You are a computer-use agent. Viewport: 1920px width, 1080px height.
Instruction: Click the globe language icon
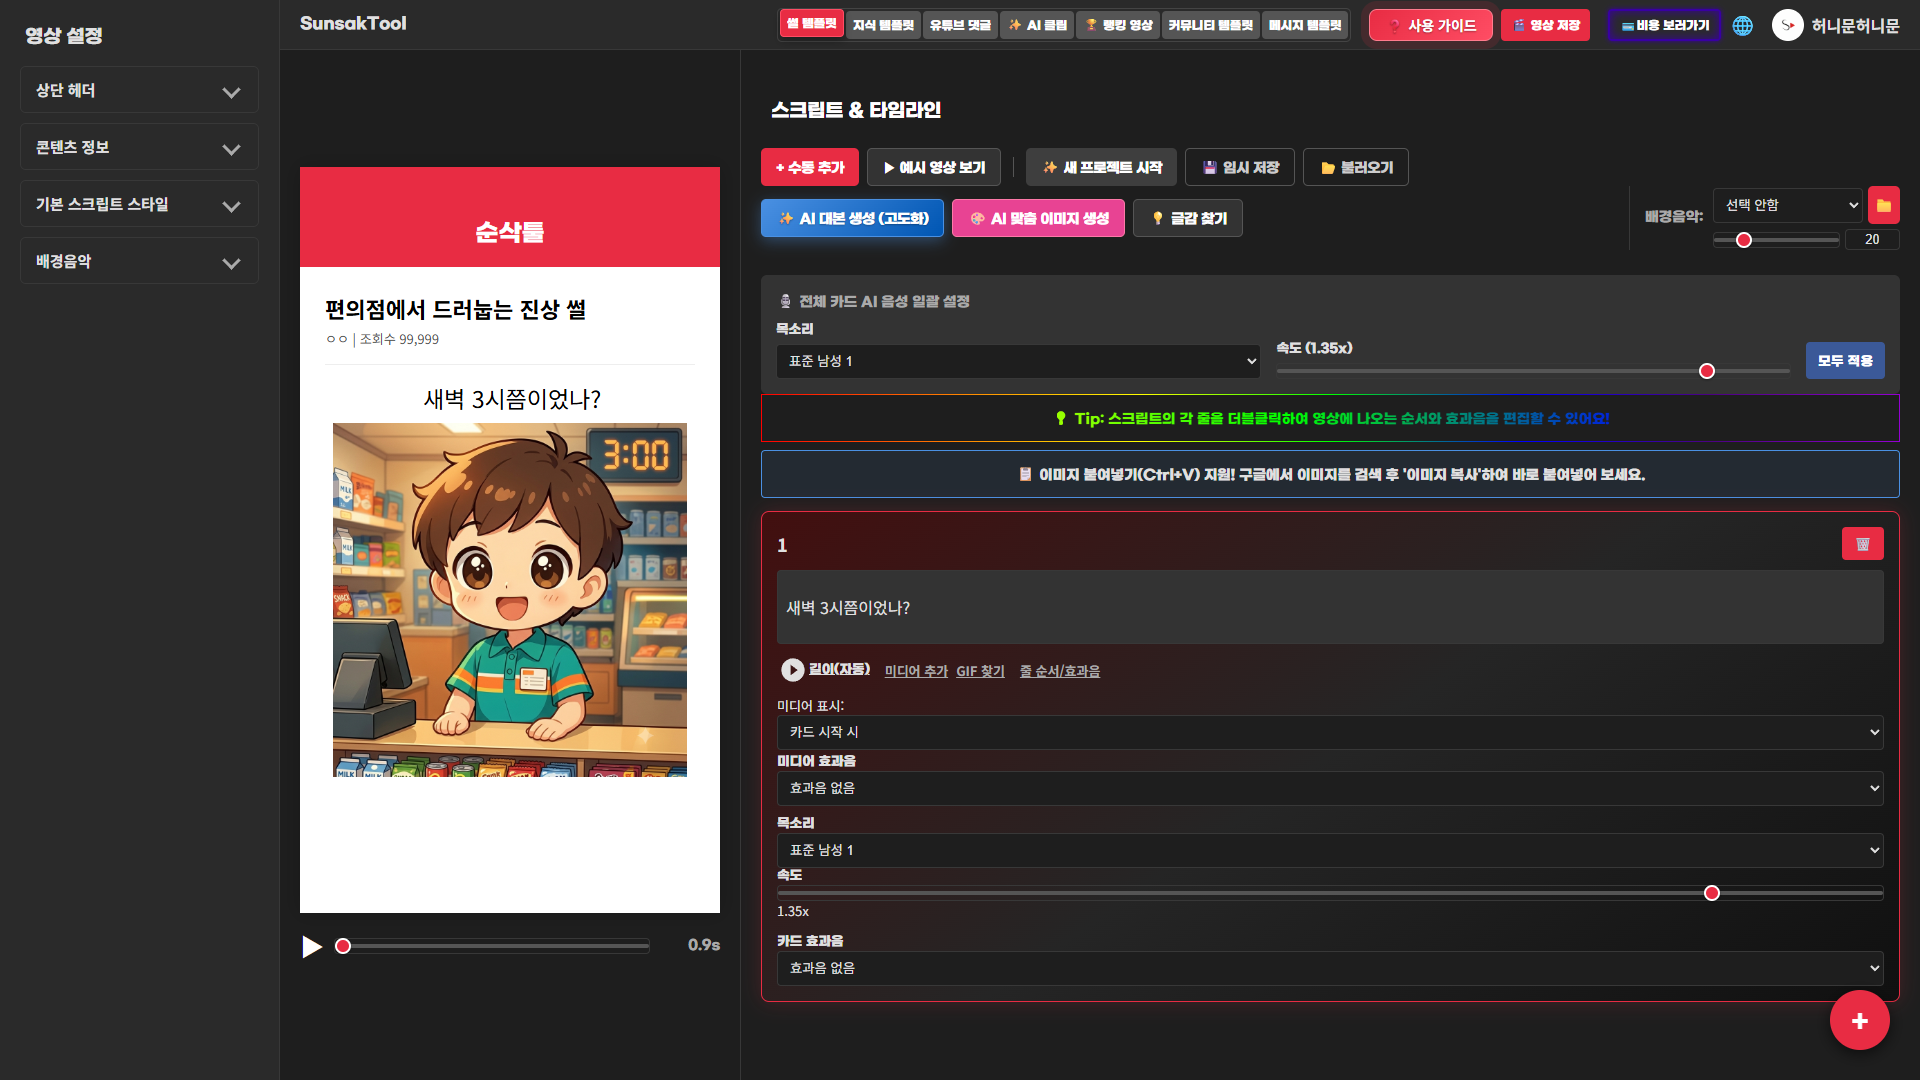click(1742, 26)
